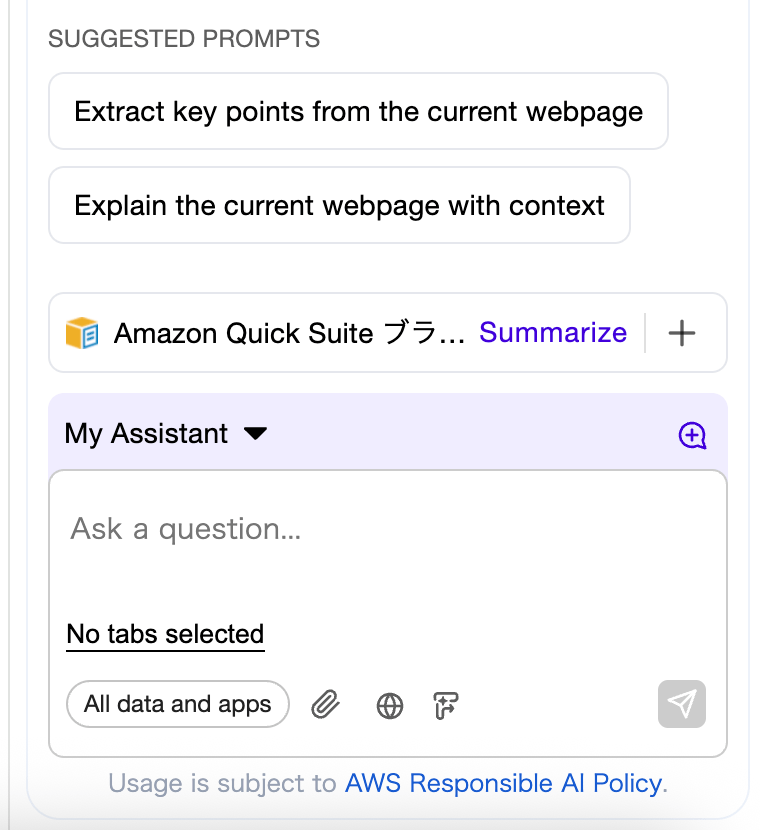The height and width of the screenshot is (830, 760).
Task: Select the Amazon Quick Suite tab title
Action: coord(289,333)
